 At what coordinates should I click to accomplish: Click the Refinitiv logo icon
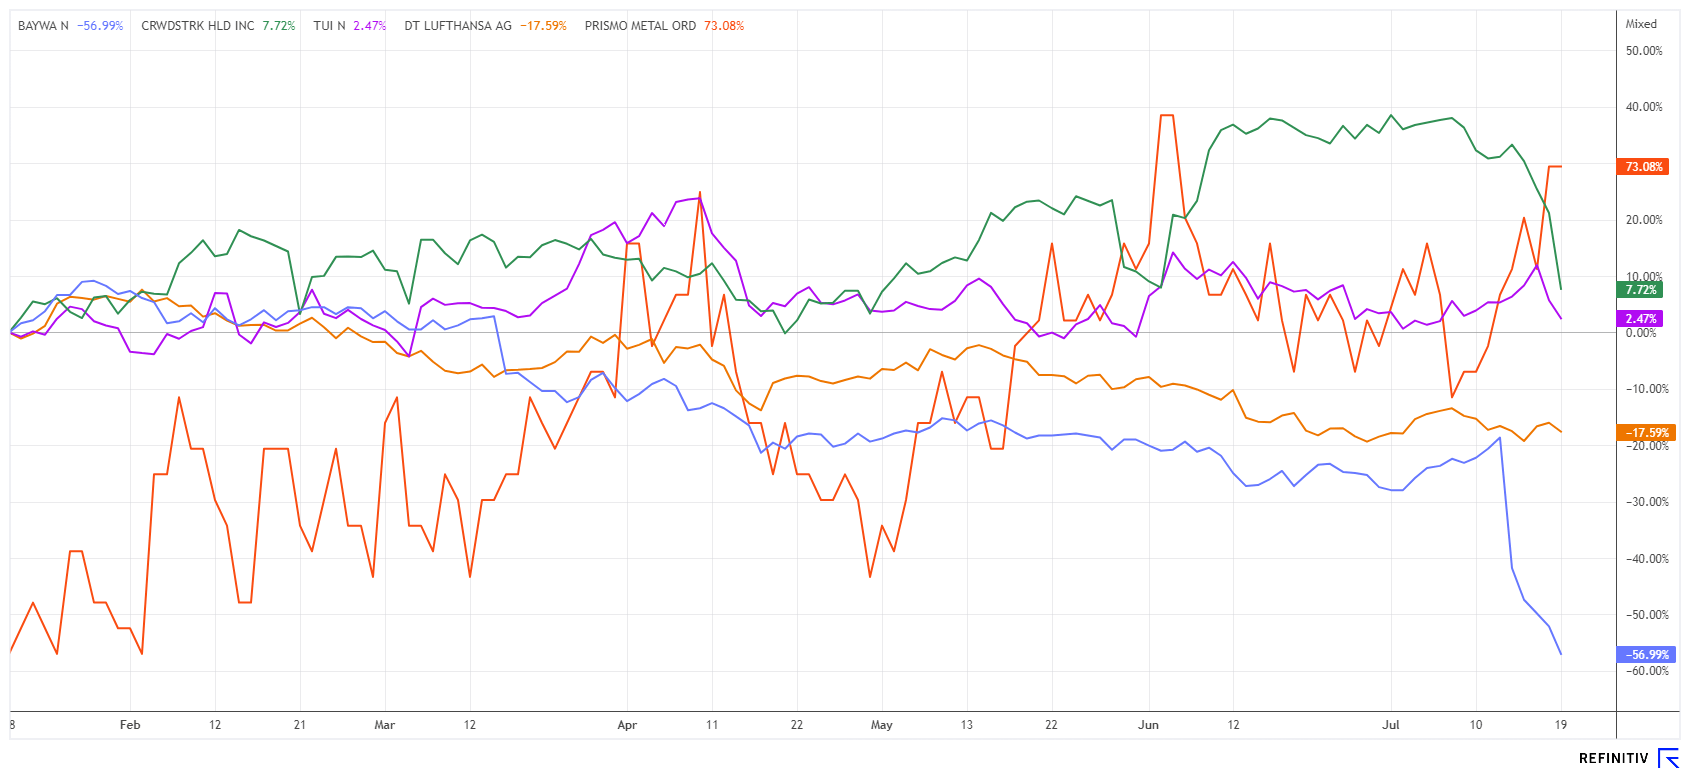tap(1668, 758)
